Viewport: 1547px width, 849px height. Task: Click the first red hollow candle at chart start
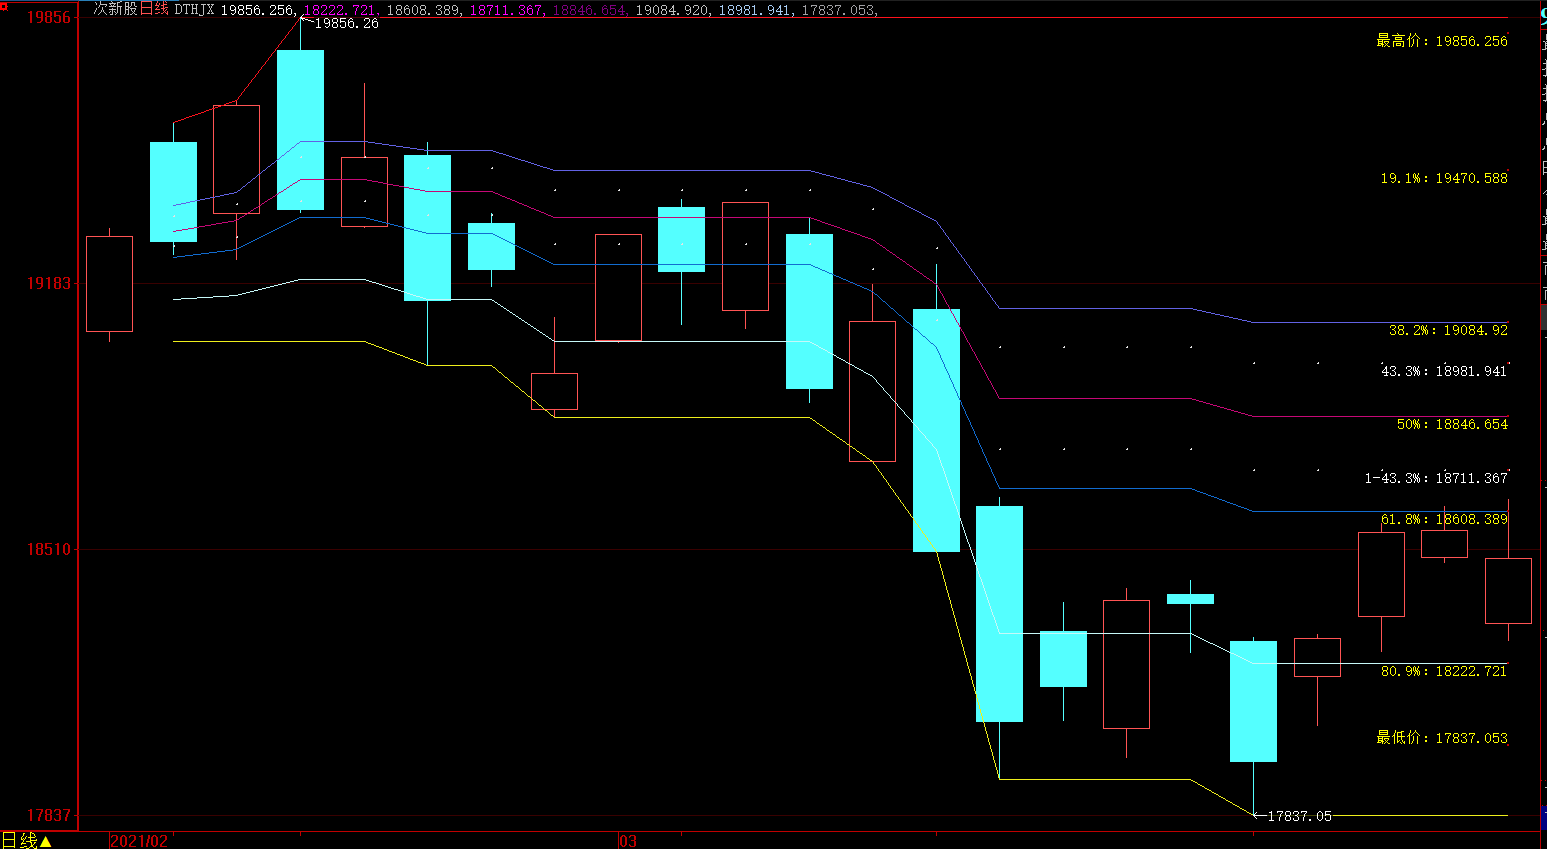[x=109, y=284]
